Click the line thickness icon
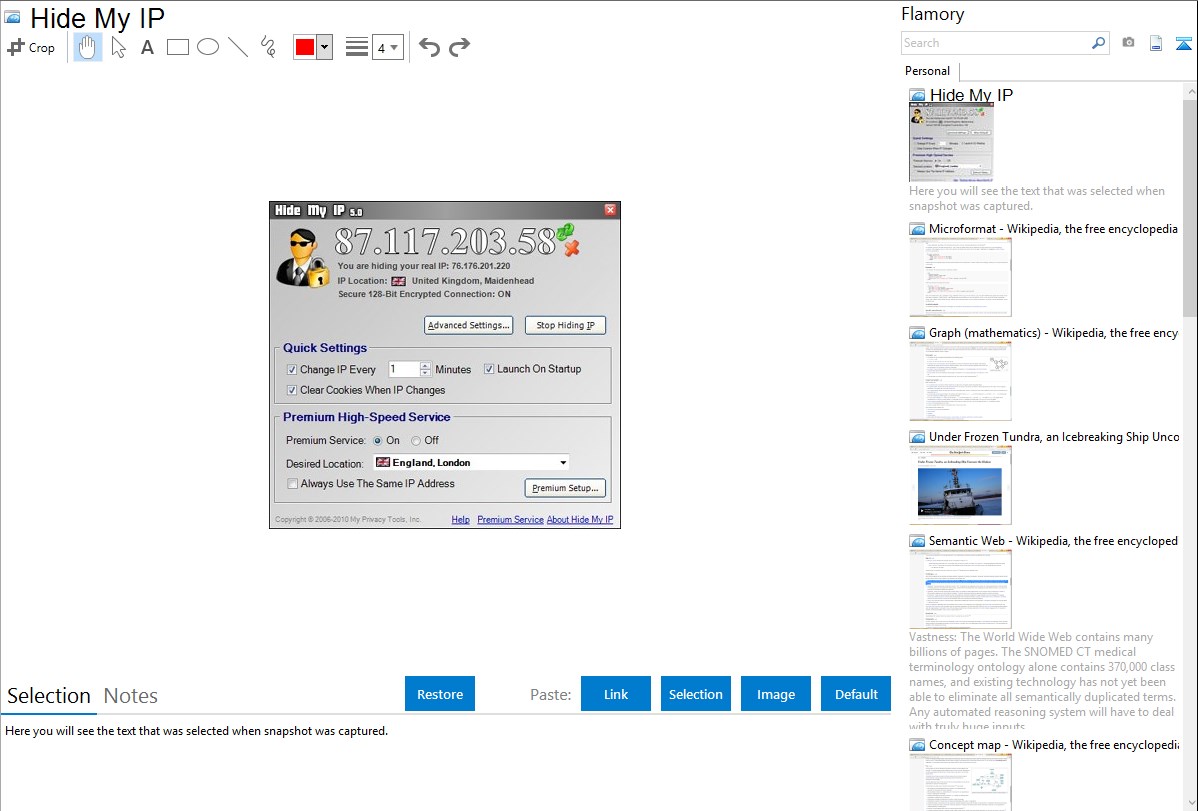 point(357,47)
